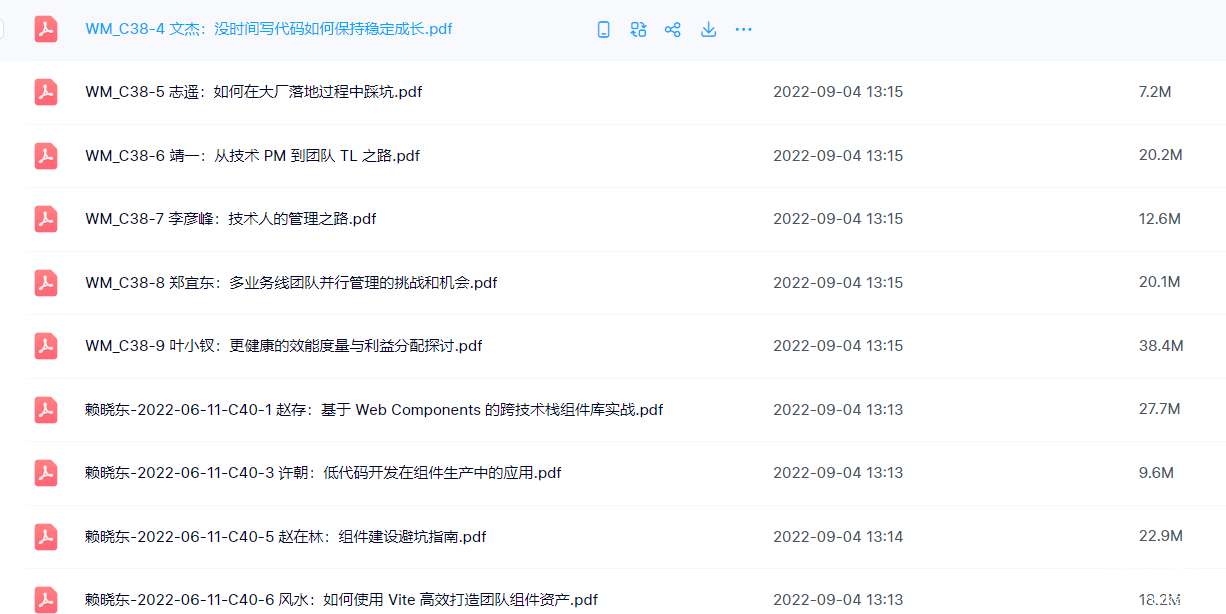1226x614 pixels.
Task: Click the phone icon on the hovered row
Action: tap(603, 30)
